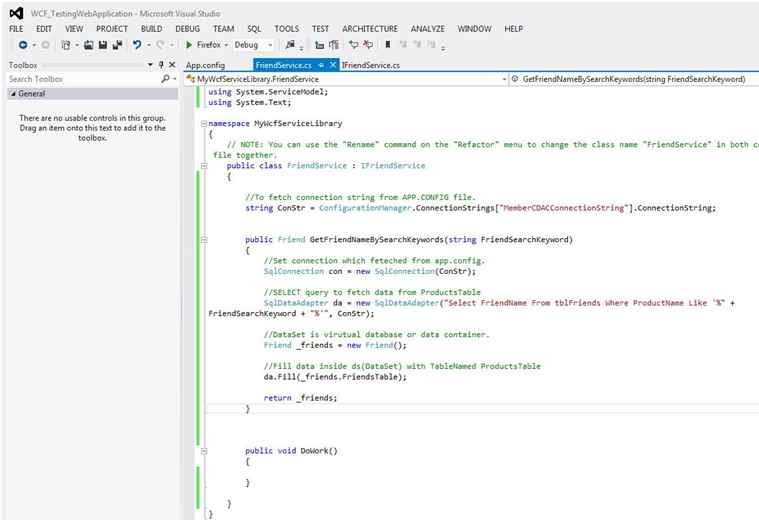The width and height of the screenshot is (759, 522).
Task: Collapse the namespace MyWcfServiceLibrary code block
Action: click(204, 124)
